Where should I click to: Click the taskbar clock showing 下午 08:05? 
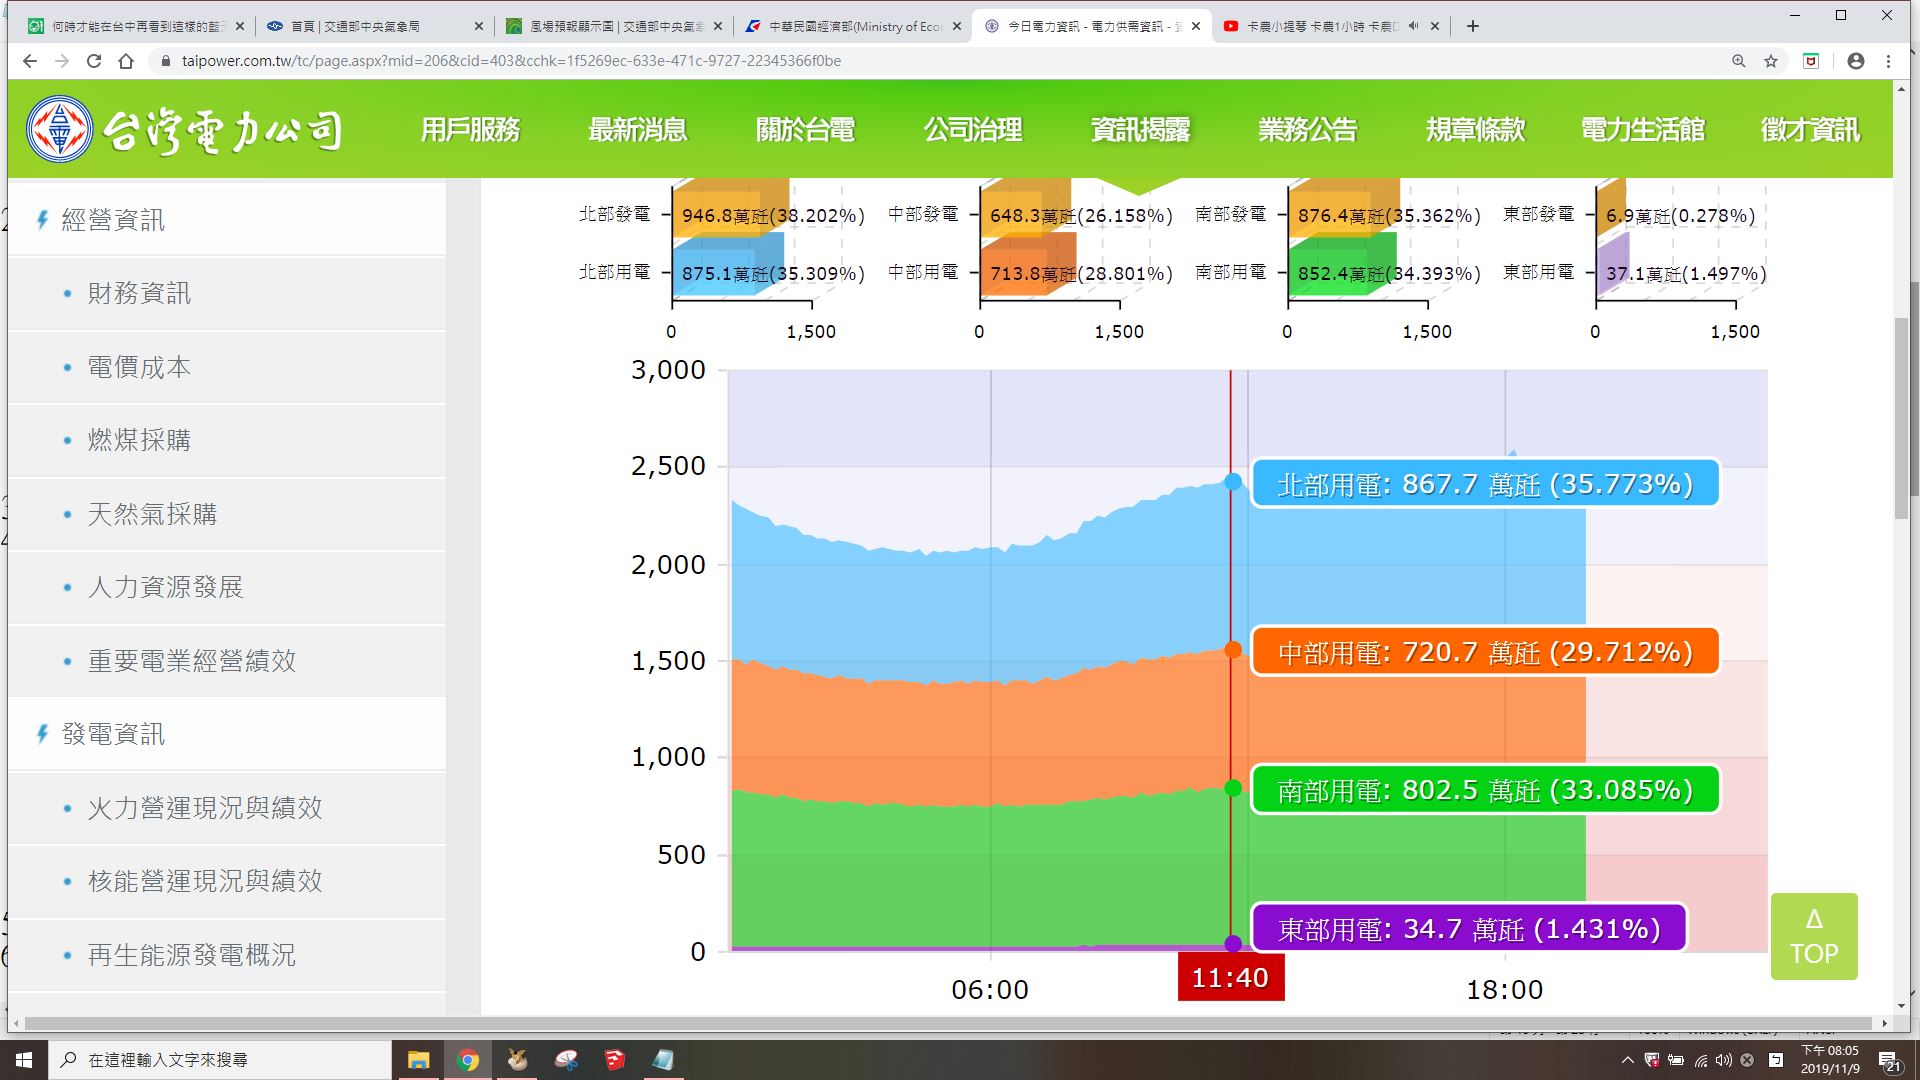pyautogui.click(x=1830, y=1059)
